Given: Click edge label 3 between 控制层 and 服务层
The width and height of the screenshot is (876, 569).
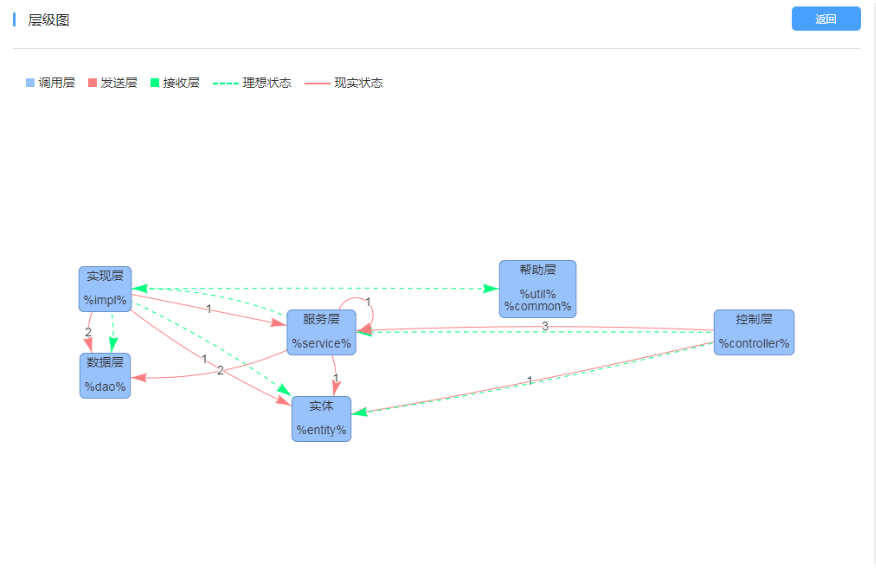Looking at the screenshot, I should coord(545,326).
